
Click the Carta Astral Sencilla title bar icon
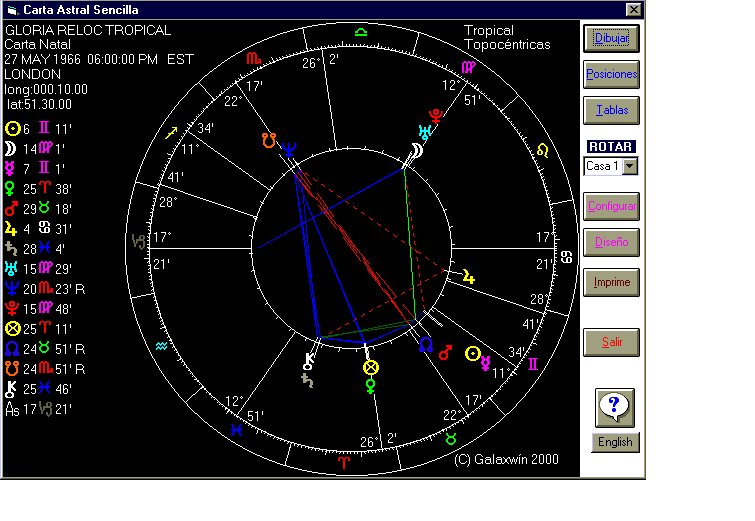pos(12,9)
